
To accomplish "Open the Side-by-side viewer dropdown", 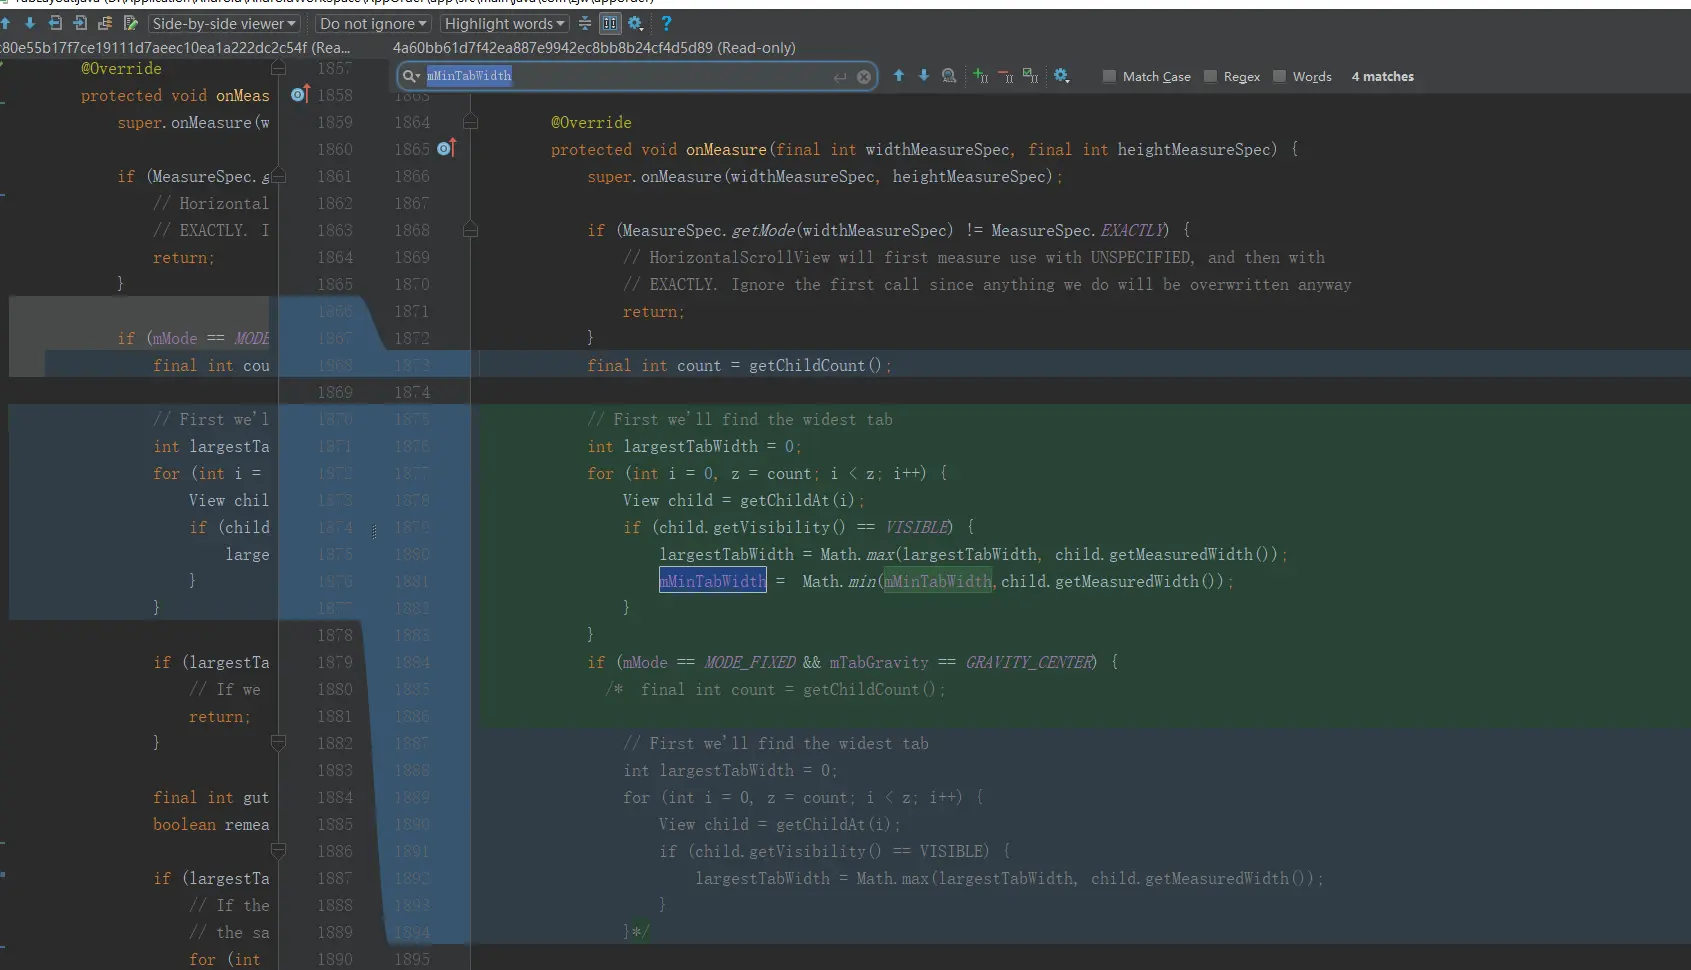I will coord(224,23).
